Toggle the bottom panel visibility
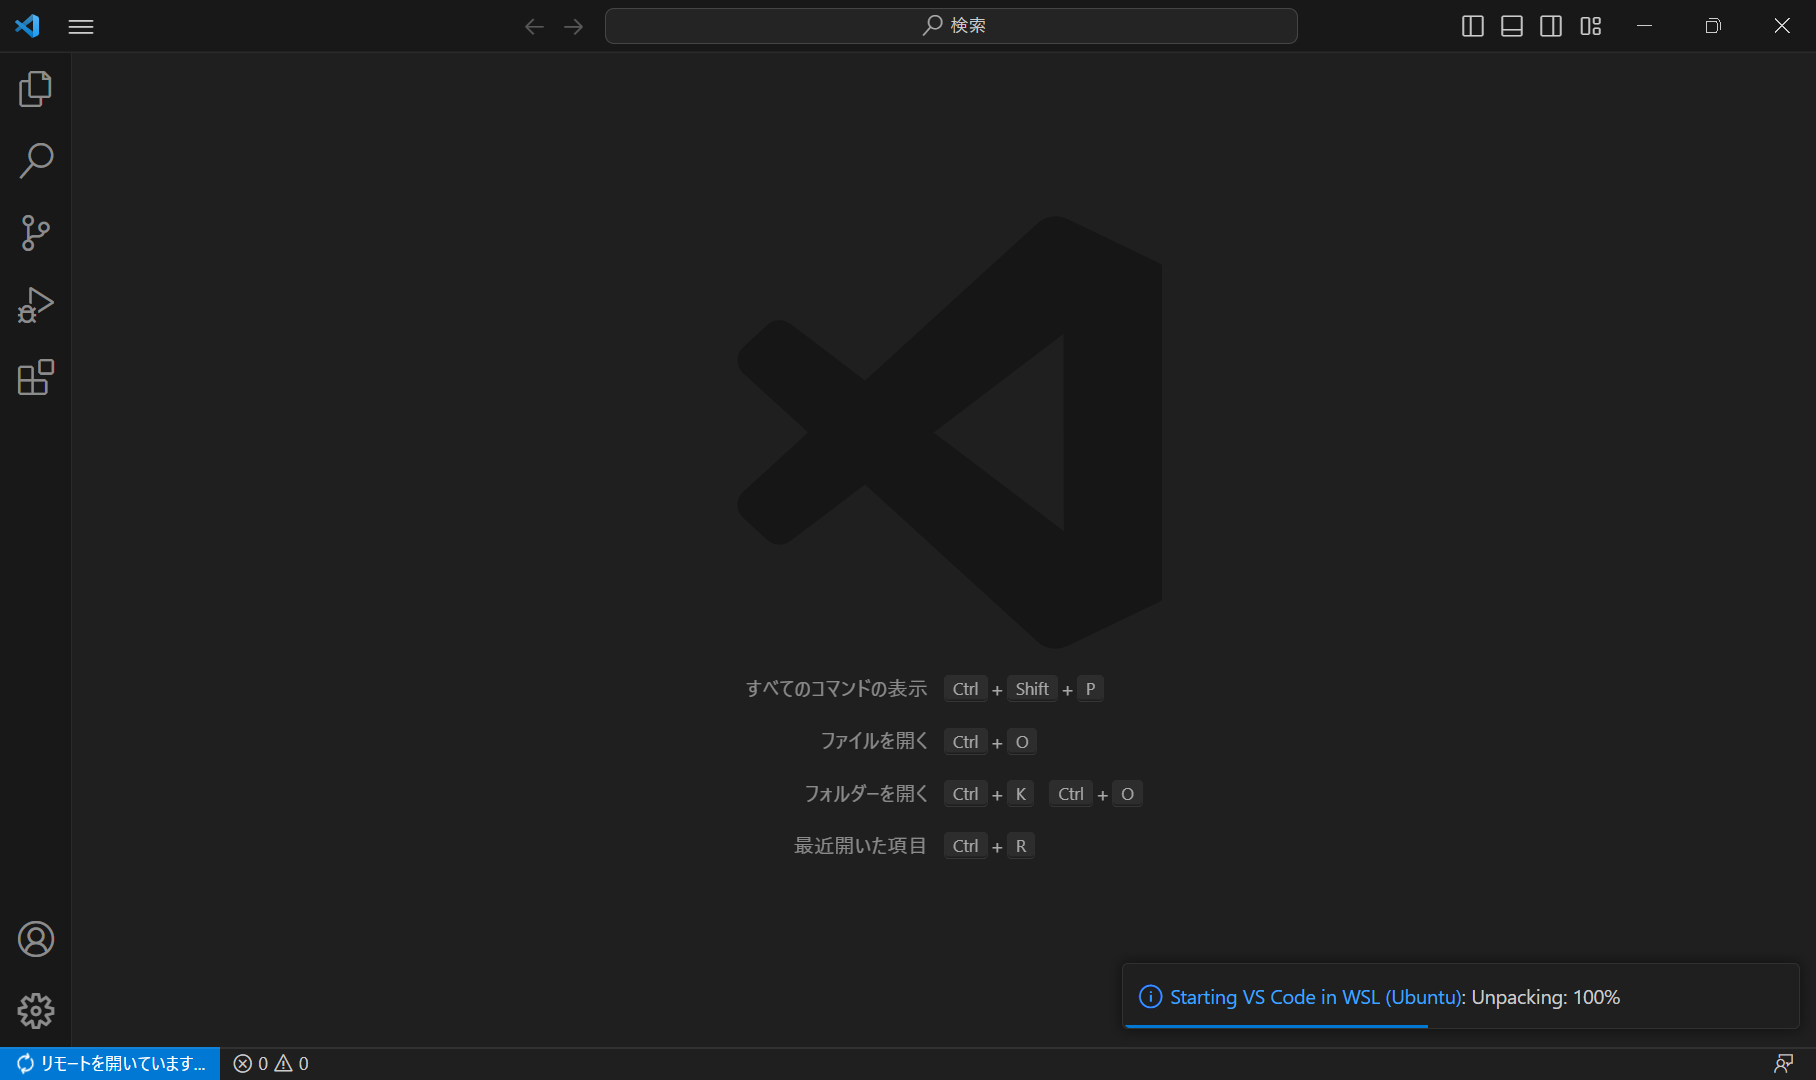Screen dimensions: 1816x1080 pyautogui.click(x=1511, y=26)
